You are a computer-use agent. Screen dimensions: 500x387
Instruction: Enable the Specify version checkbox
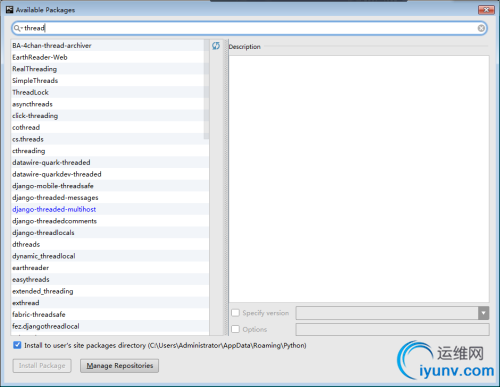coord(235,313)
